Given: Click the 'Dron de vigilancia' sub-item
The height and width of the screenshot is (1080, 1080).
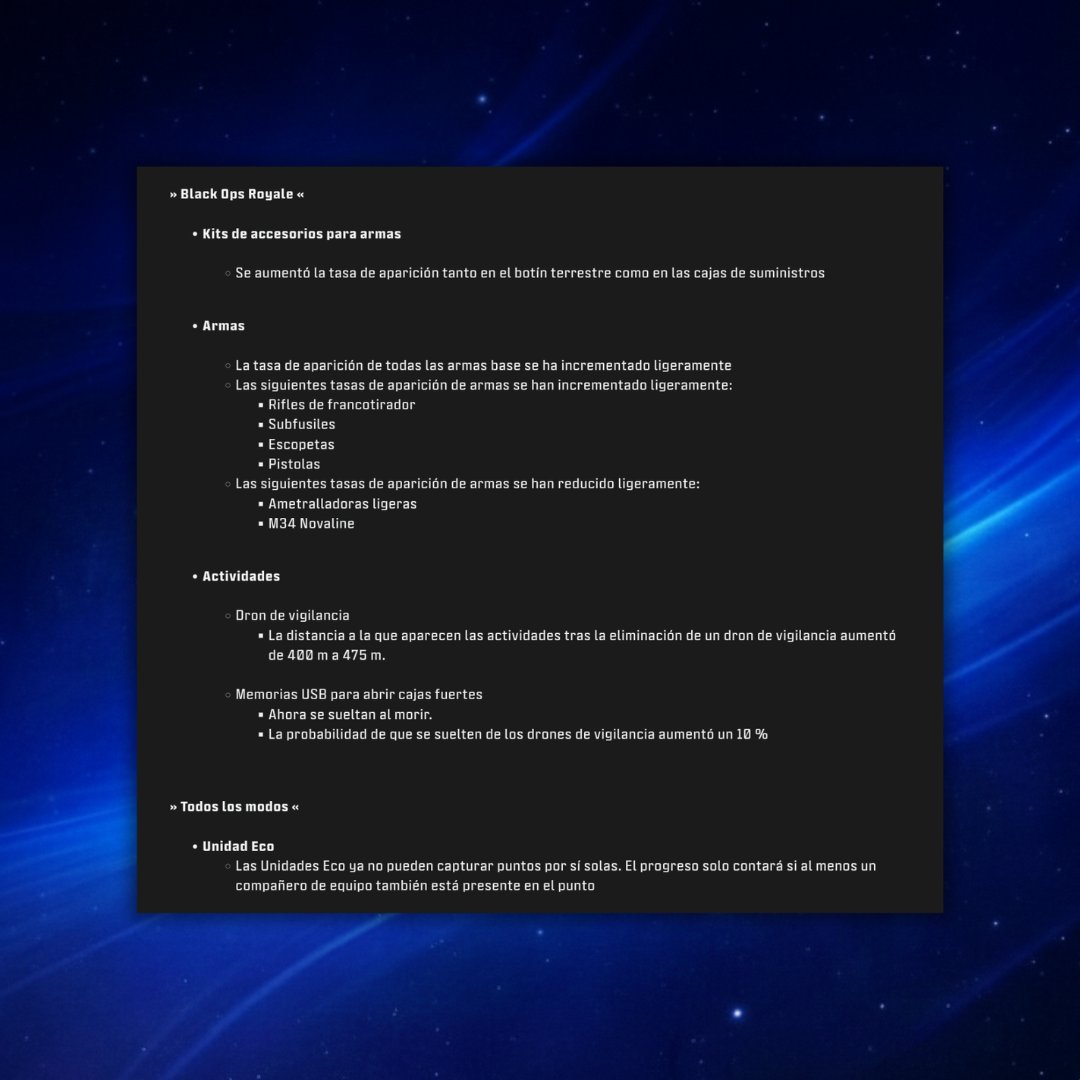Looking at the screenshot, I should point(292,616).
